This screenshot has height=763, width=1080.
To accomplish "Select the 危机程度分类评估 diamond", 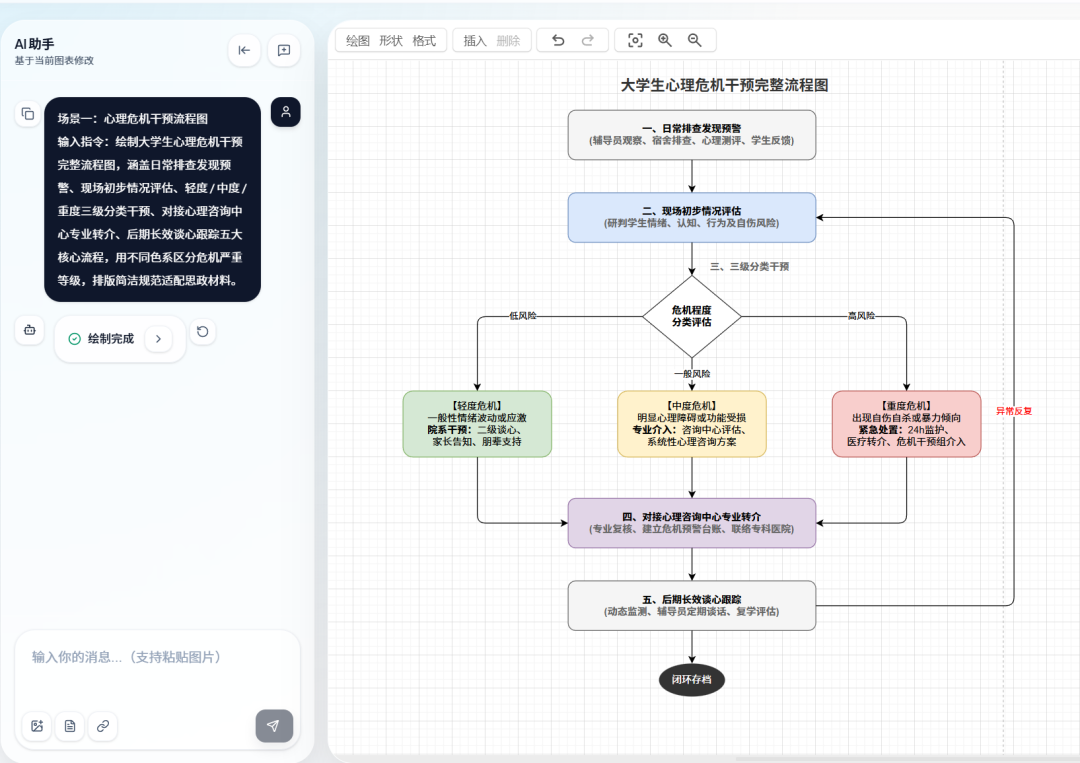I will pyautogui.click(x=692, y=317).
